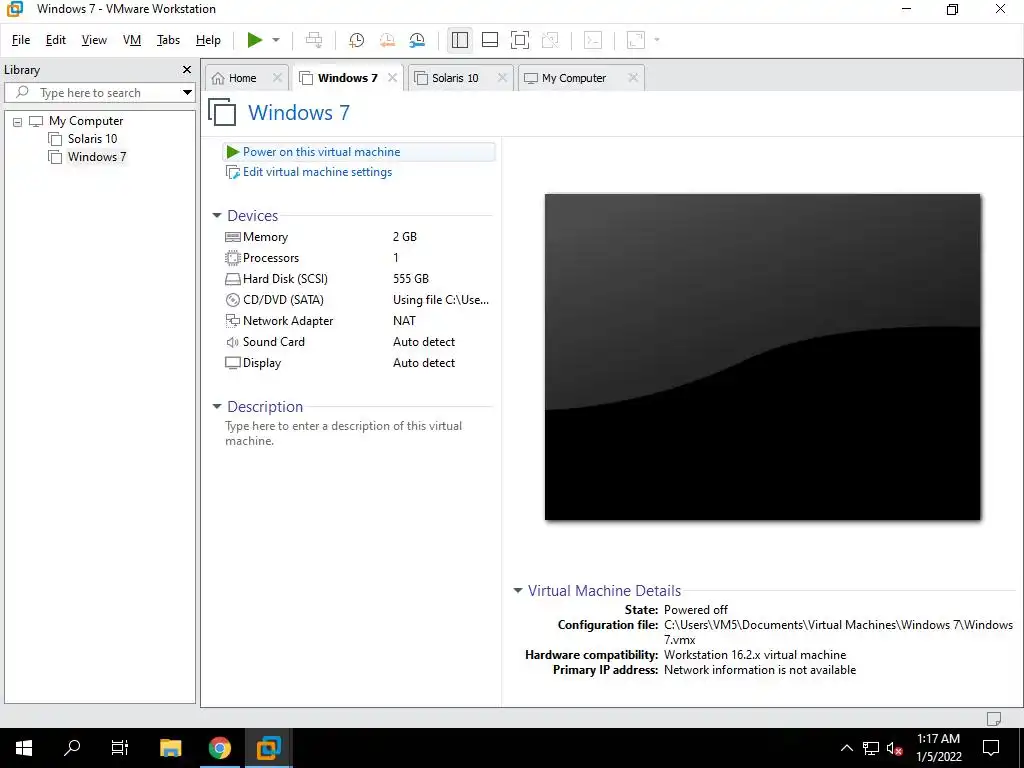The image size is (1024, 768).
Task: Click the NAT network value
Action: 404,321
